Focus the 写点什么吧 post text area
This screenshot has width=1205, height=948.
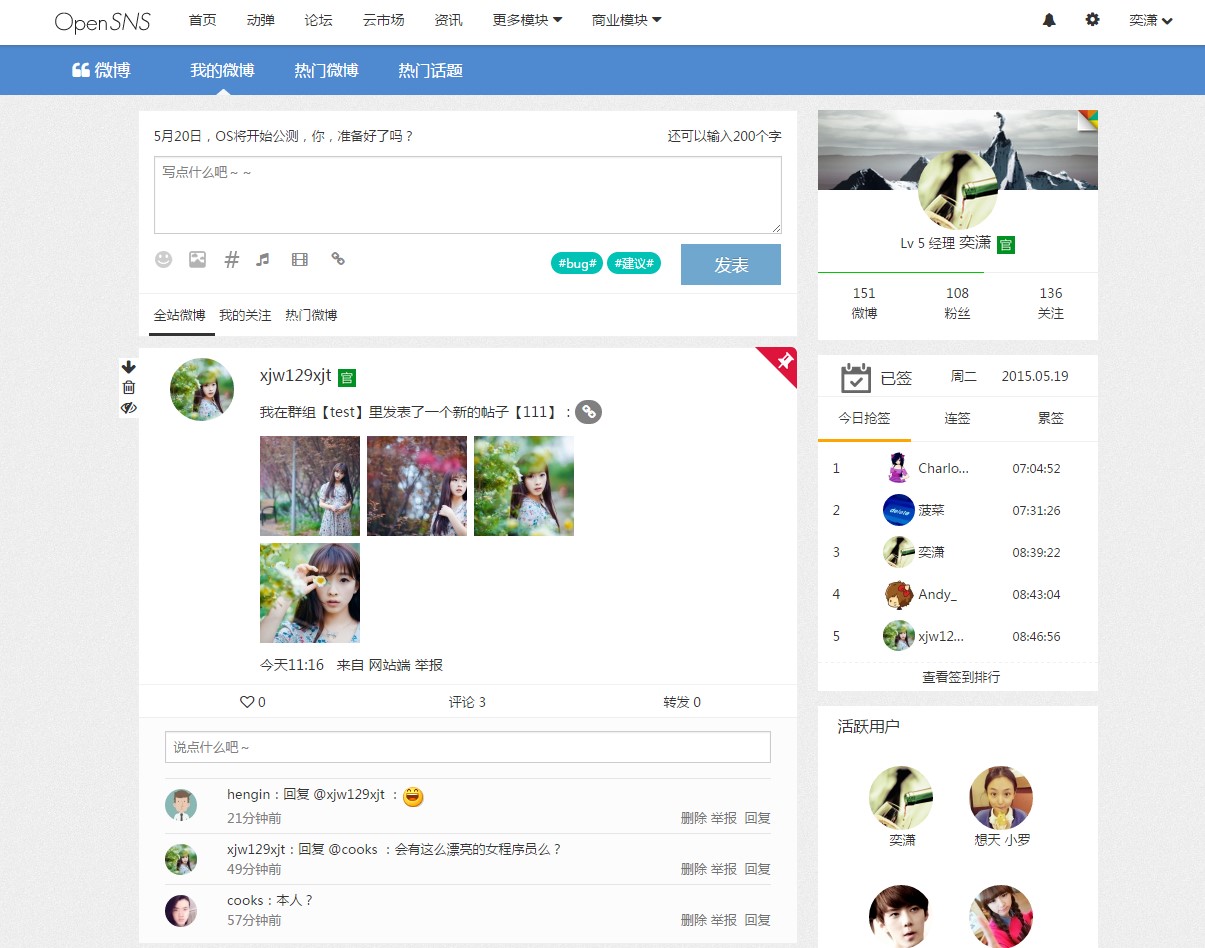tap(468, 195)
